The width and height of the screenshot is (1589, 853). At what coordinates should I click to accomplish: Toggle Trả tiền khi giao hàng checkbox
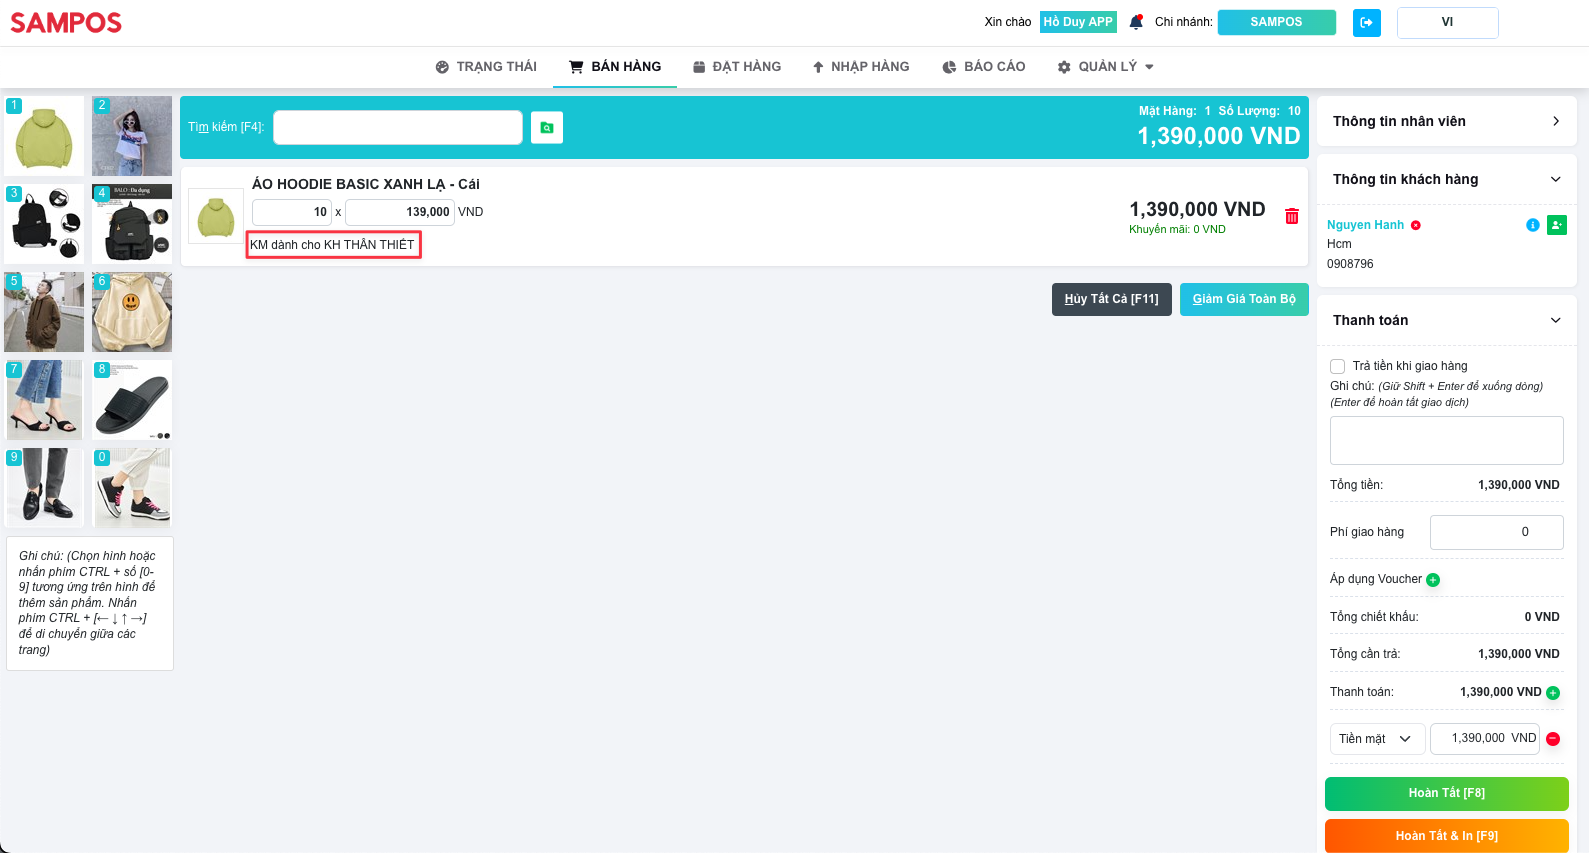(1337, 366)
